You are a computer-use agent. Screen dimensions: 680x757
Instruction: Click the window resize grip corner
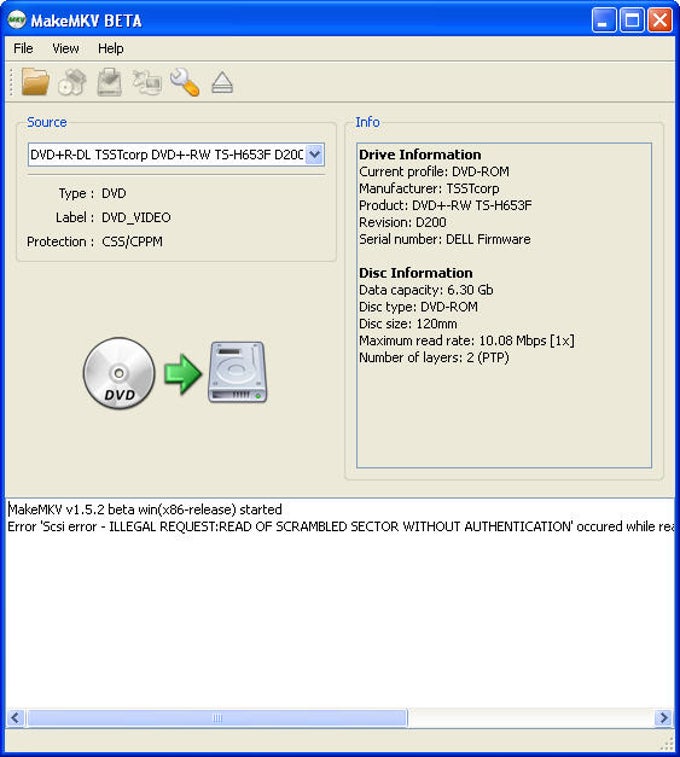[667, 744]
